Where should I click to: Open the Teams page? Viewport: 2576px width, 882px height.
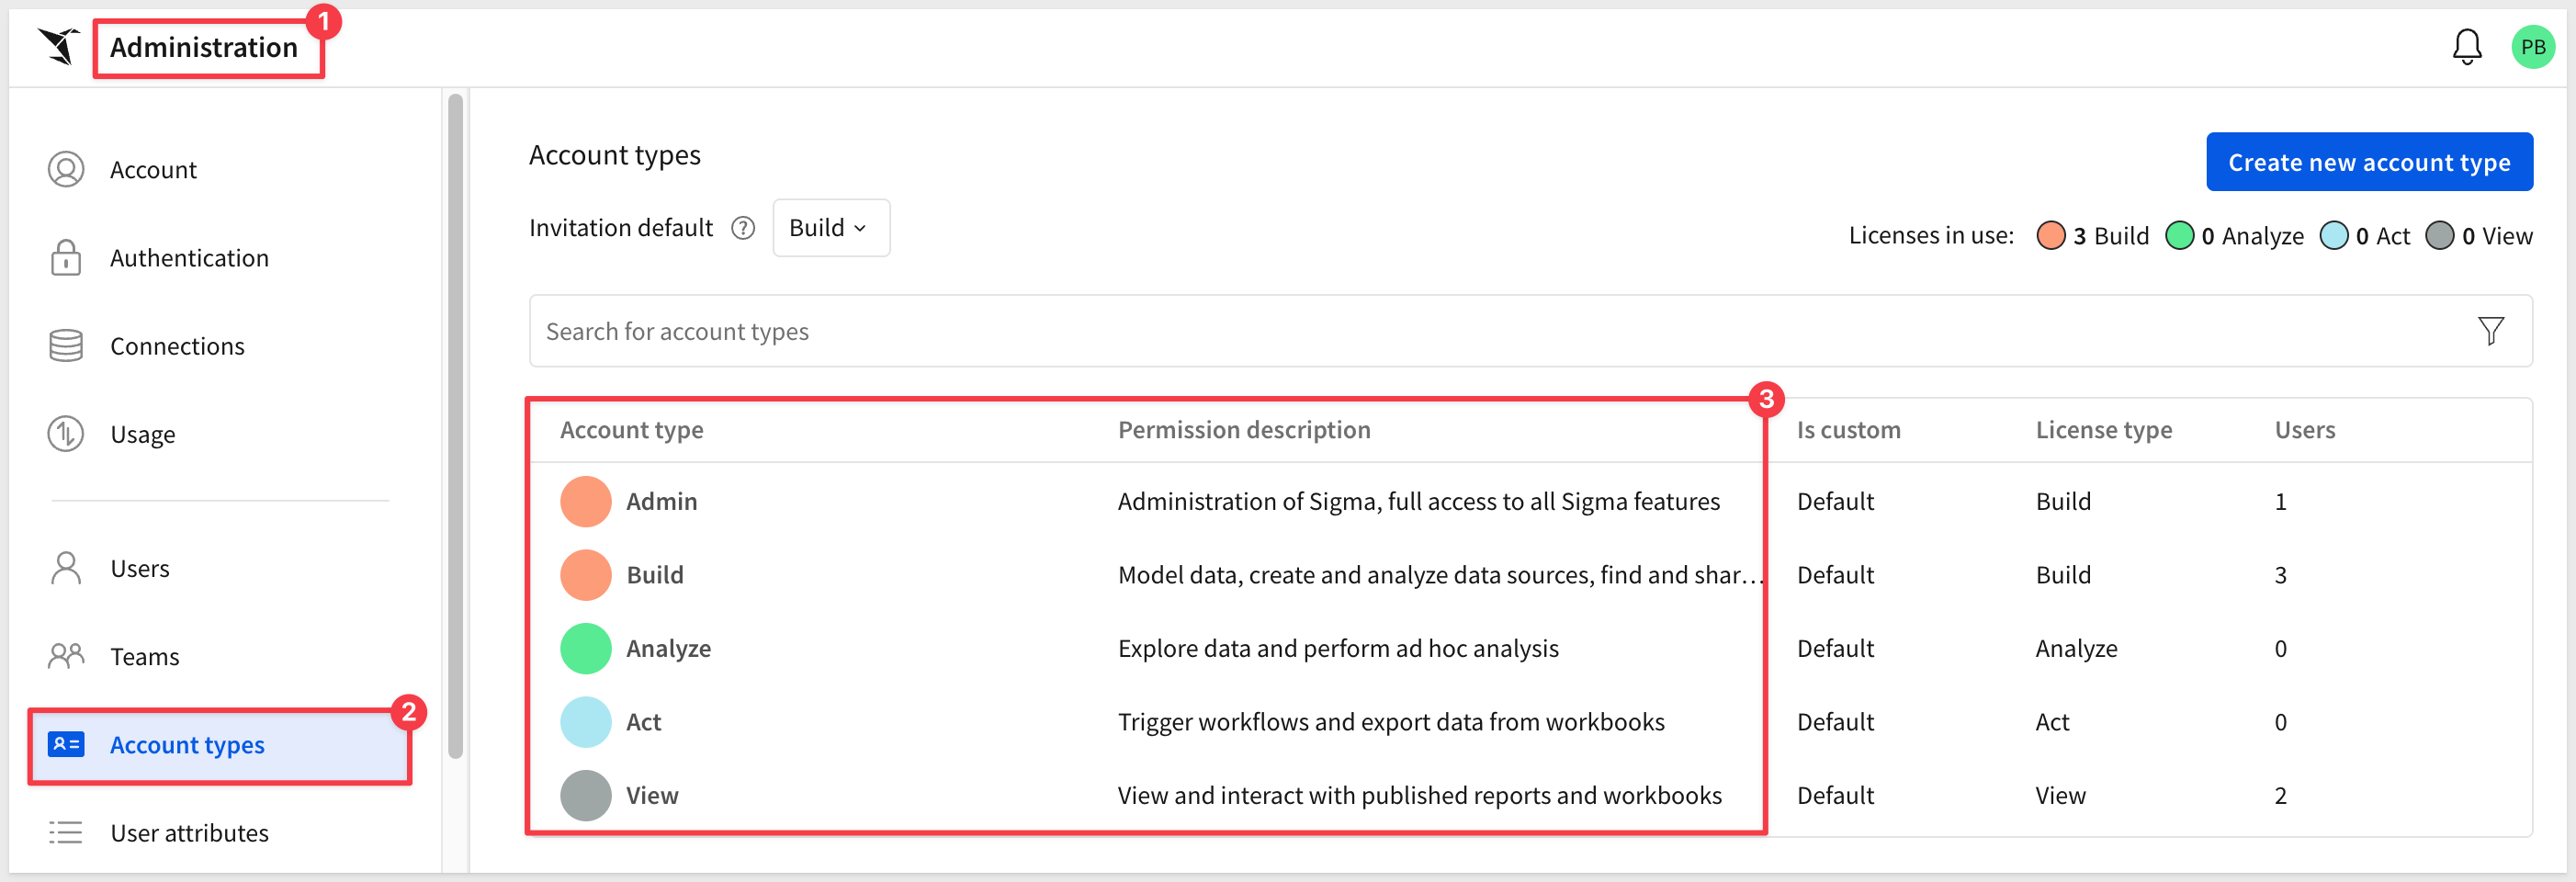pyautogui.click(x=145, y=656)
